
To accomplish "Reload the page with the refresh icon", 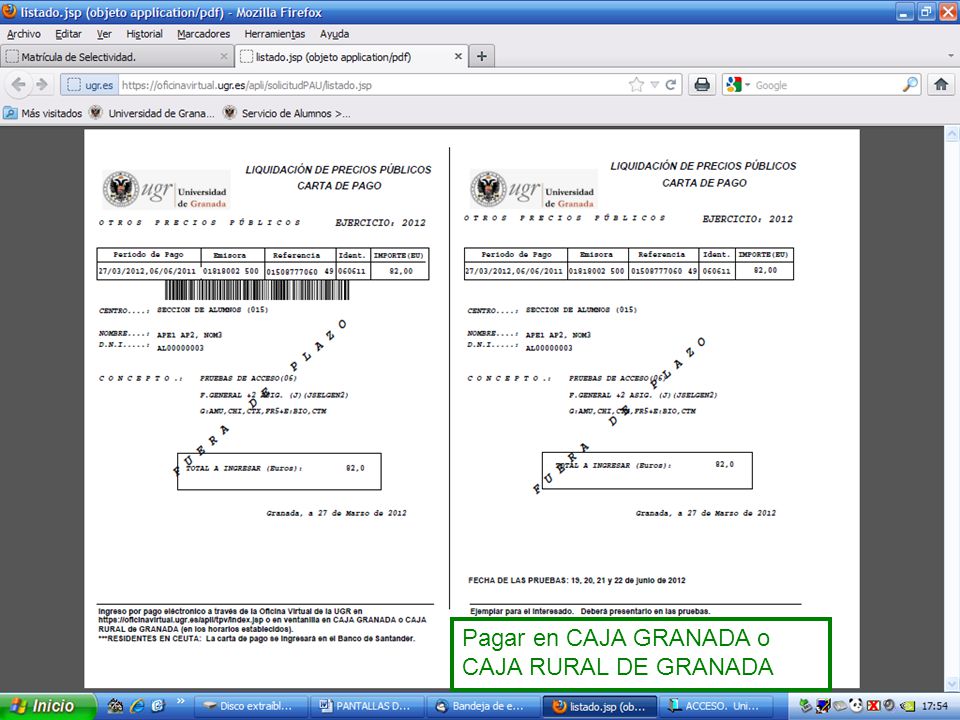I will (670, 84).
